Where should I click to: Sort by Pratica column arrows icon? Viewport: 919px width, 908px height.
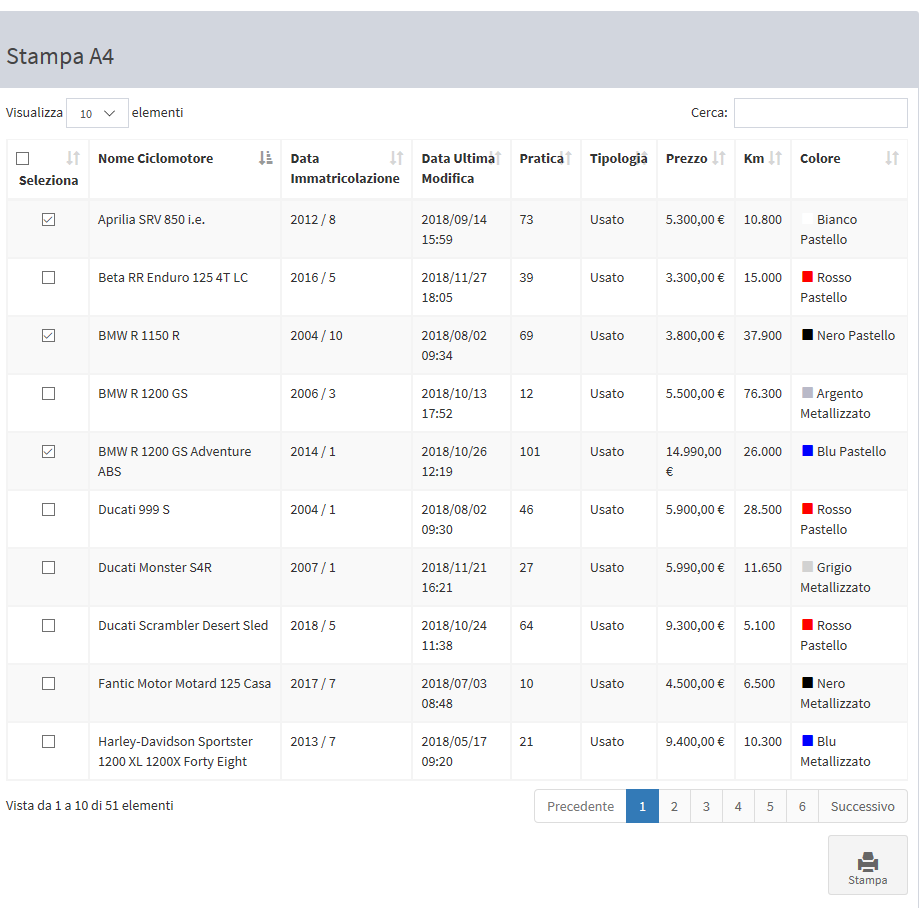[x=568, y=158]
